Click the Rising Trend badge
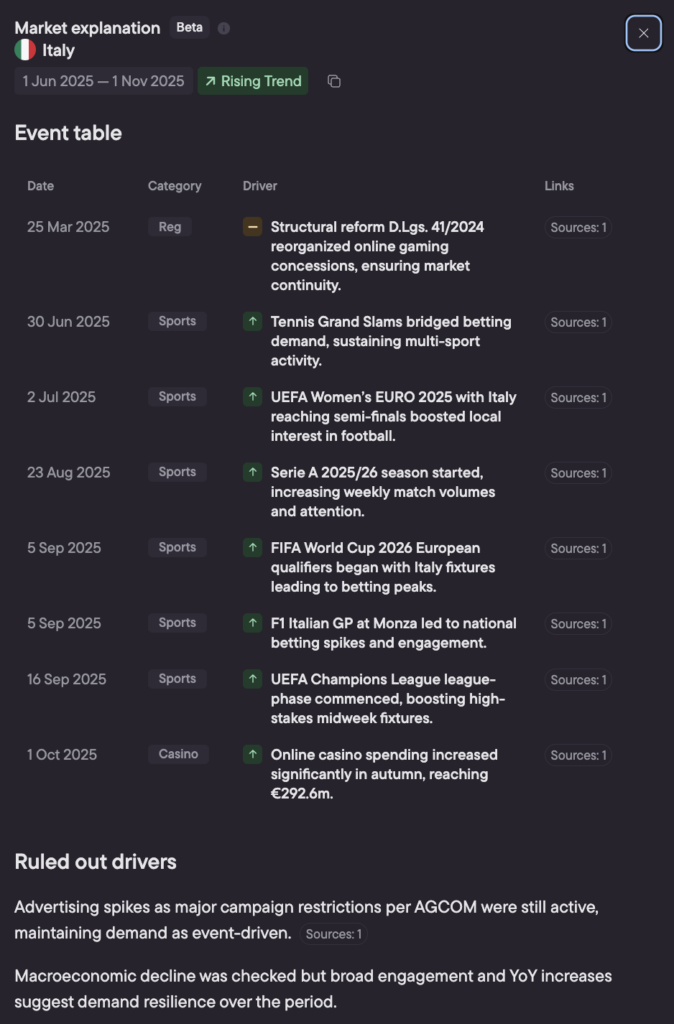The width and height of the screenshot is (674, 1024). 253,81
